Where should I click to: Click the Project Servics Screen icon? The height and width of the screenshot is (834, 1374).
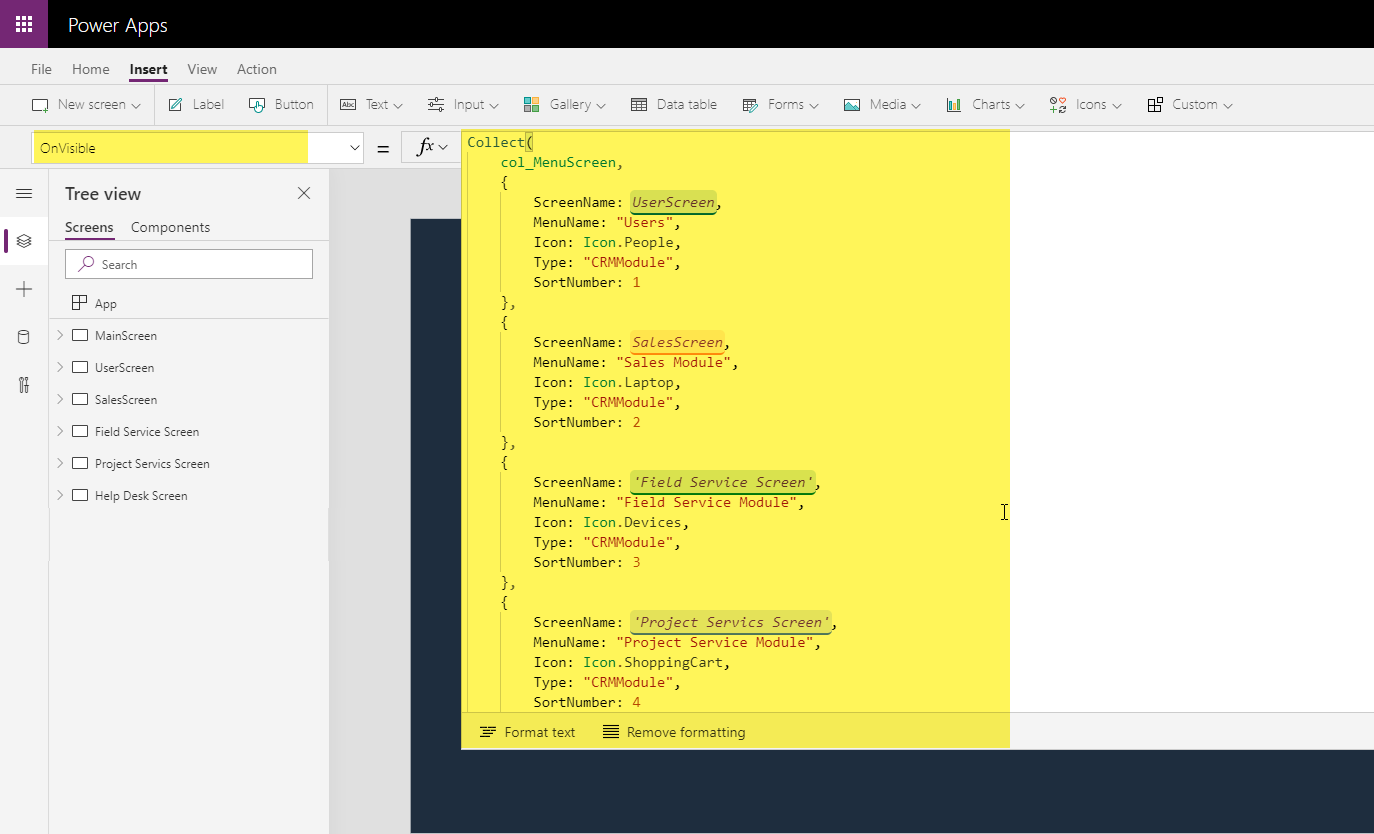pos(81,464)
